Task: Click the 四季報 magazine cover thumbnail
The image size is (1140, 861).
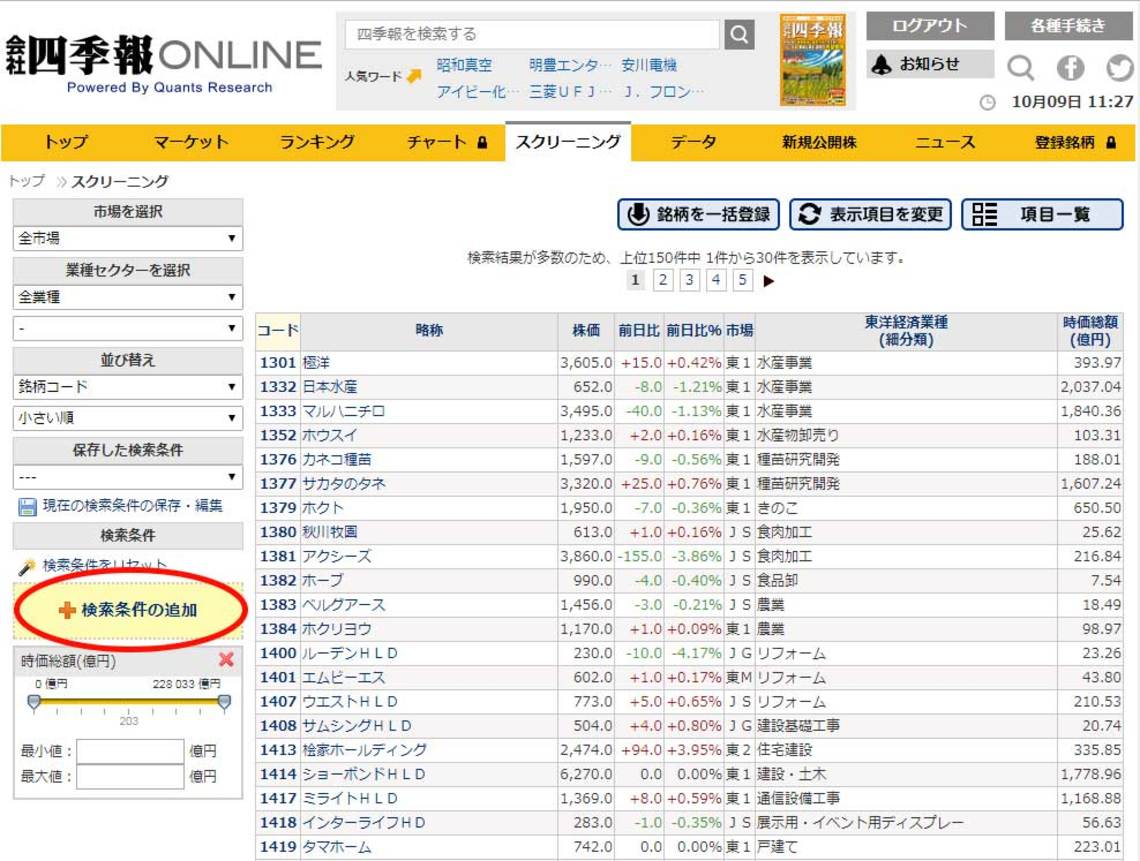Action: pyautogui.click(x=813, y=60)
